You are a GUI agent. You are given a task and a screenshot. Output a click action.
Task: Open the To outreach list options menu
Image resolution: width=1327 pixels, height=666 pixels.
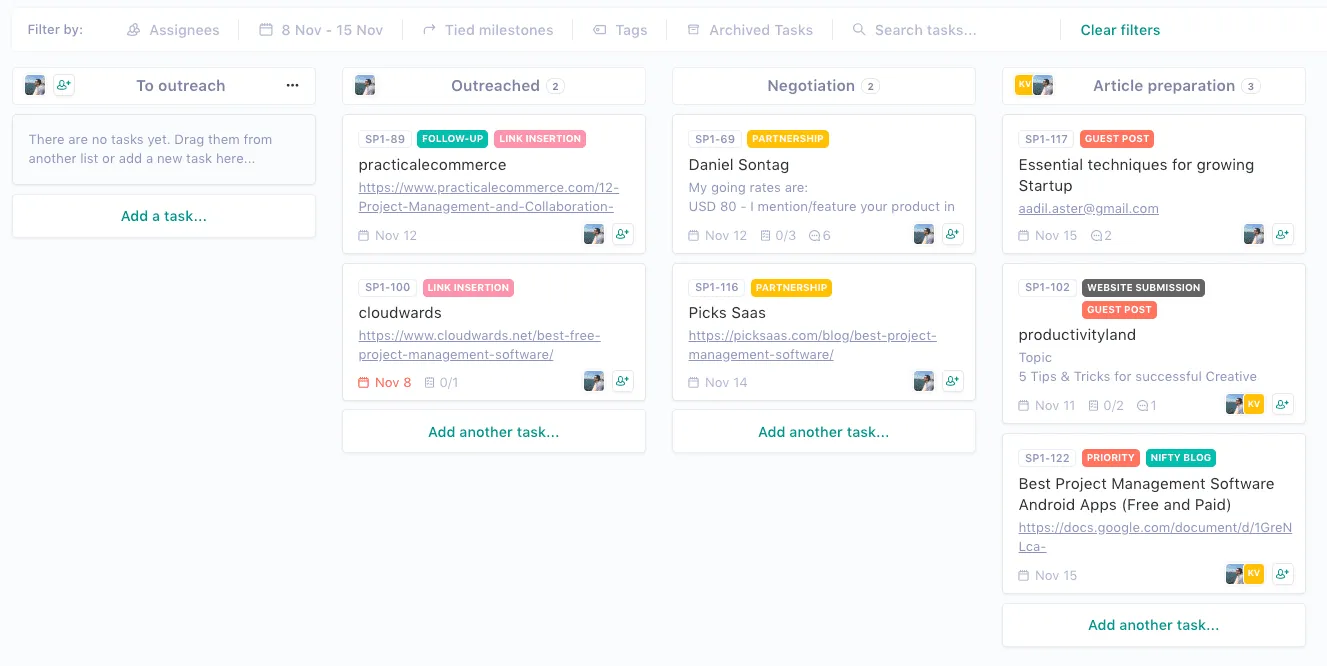(x=292, y=86)
